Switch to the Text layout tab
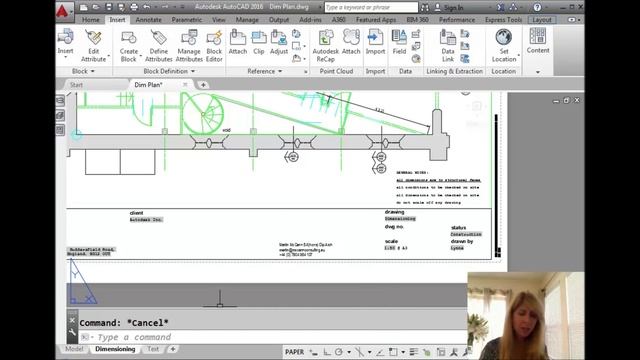640x360 pixels. (153, 349)
